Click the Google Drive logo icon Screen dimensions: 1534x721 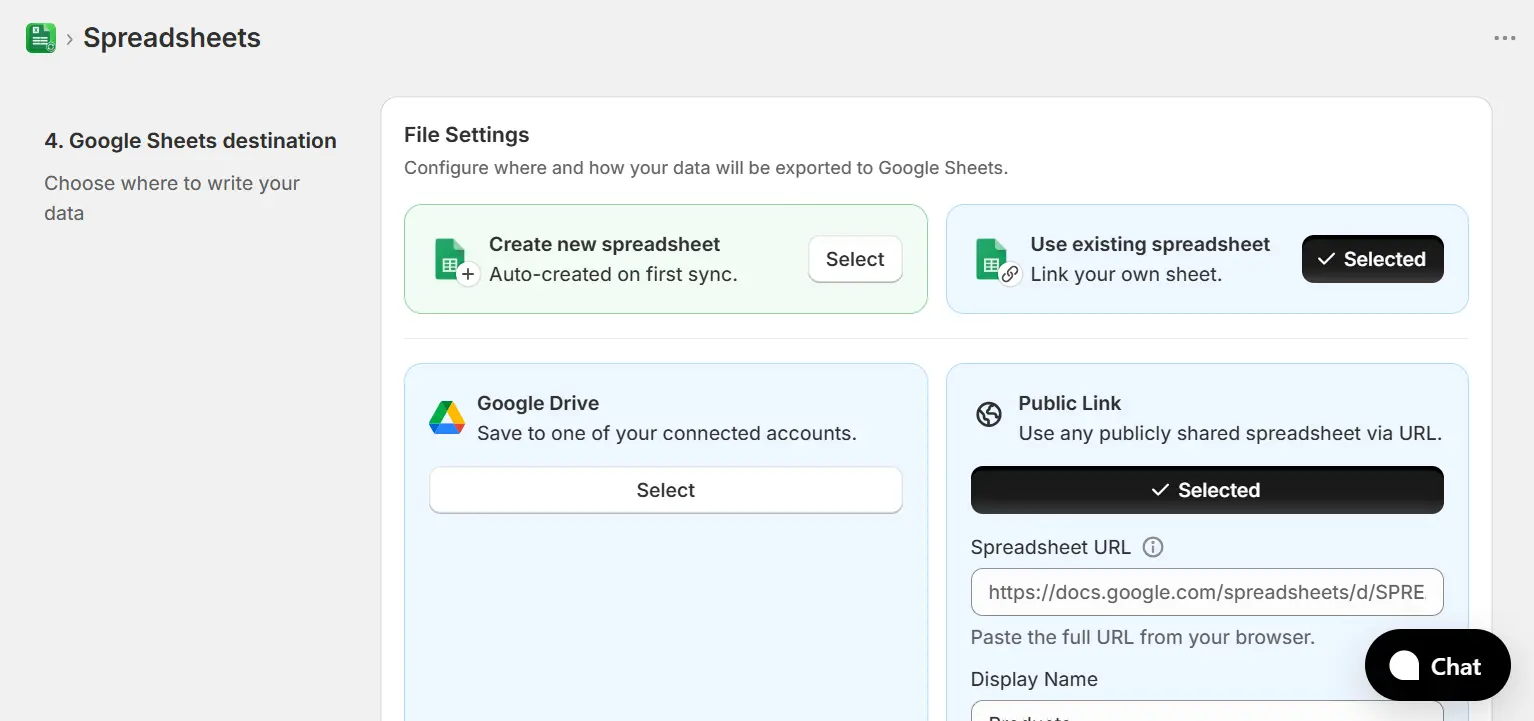coord(447,418)
